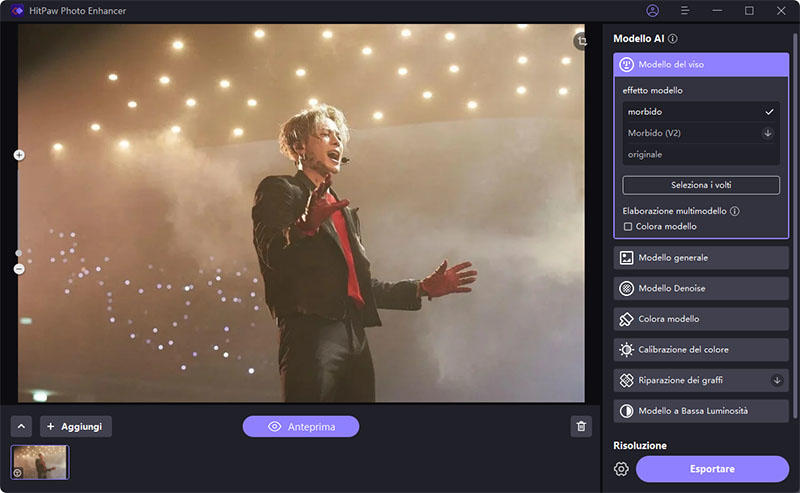The image size is (800, 493).
Task: Open resolution settings gear icon
Action: 621,469
